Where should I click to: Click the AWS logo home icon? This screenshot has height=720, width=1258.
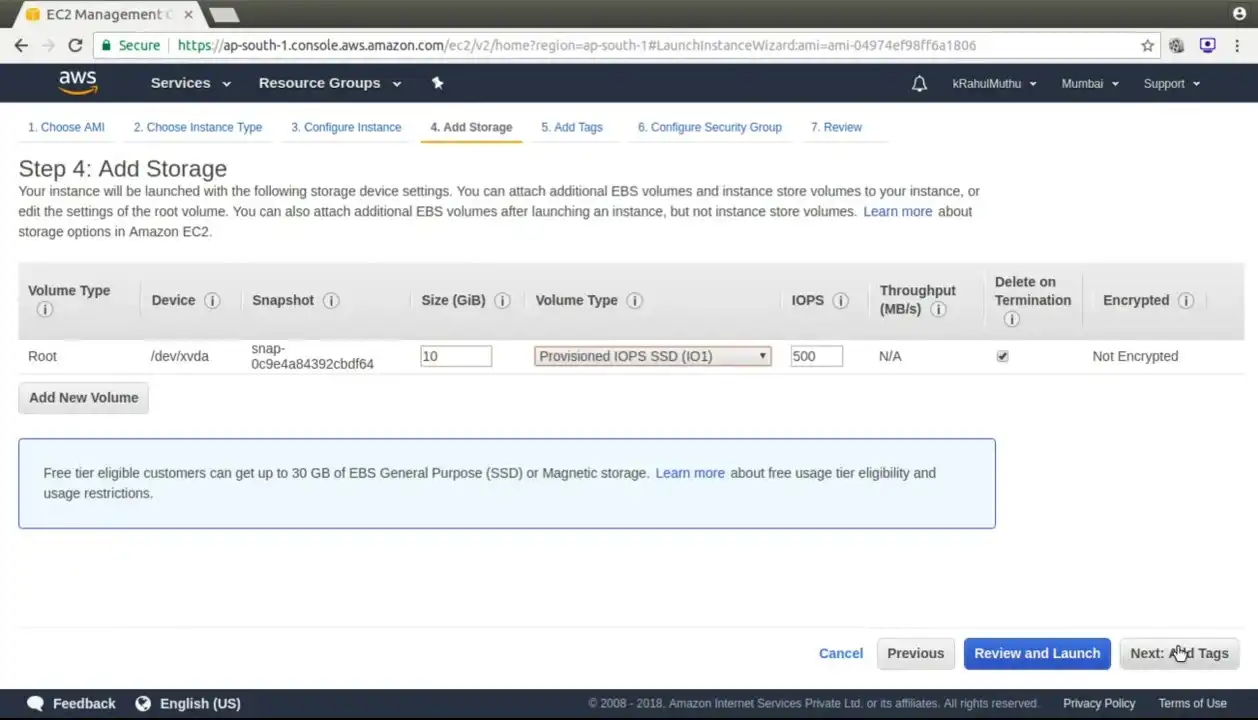(x=78, y=83)
